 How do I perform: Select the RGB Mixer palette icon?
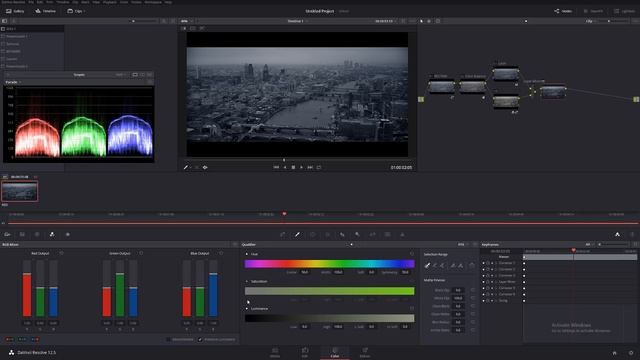click(52, 234)
